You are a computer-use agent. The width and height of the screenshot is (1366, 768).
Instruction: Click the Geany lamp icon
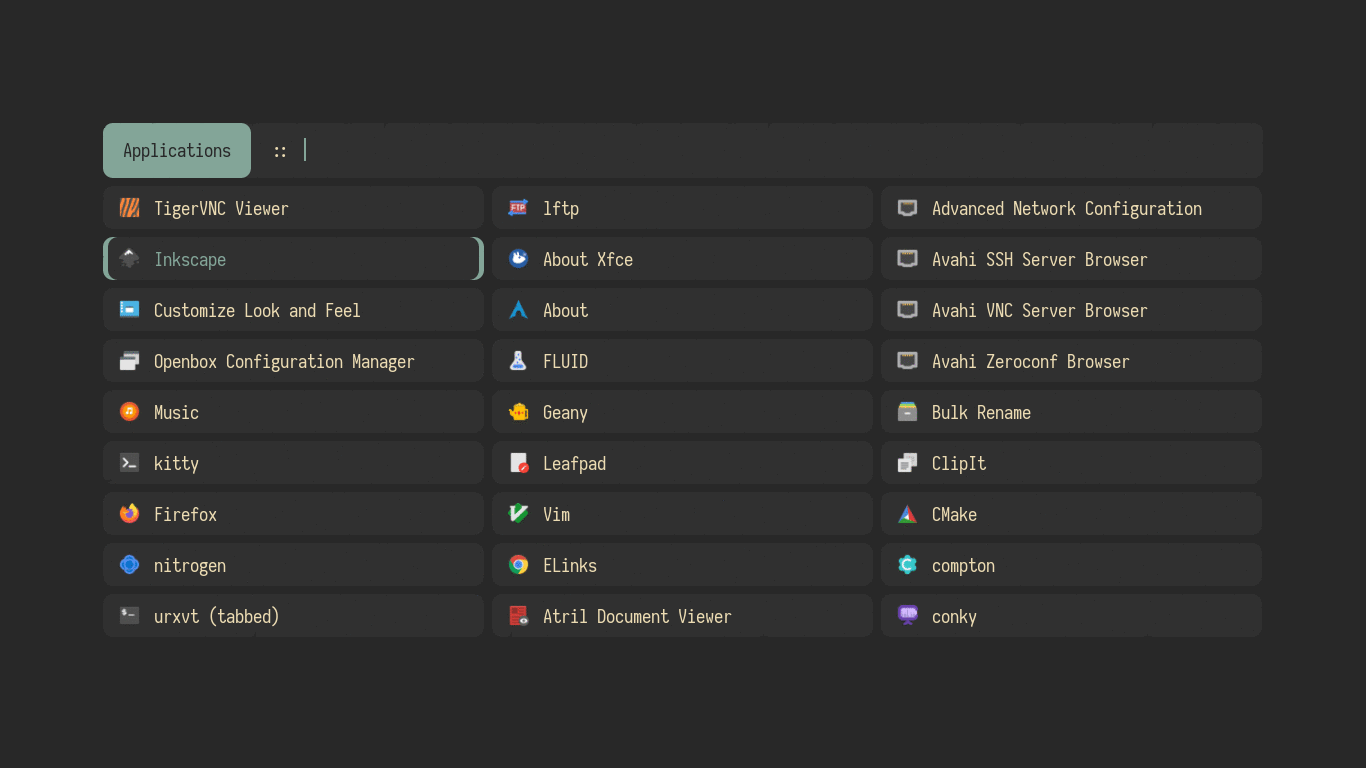pyautogui.click(x=518, y=412)
